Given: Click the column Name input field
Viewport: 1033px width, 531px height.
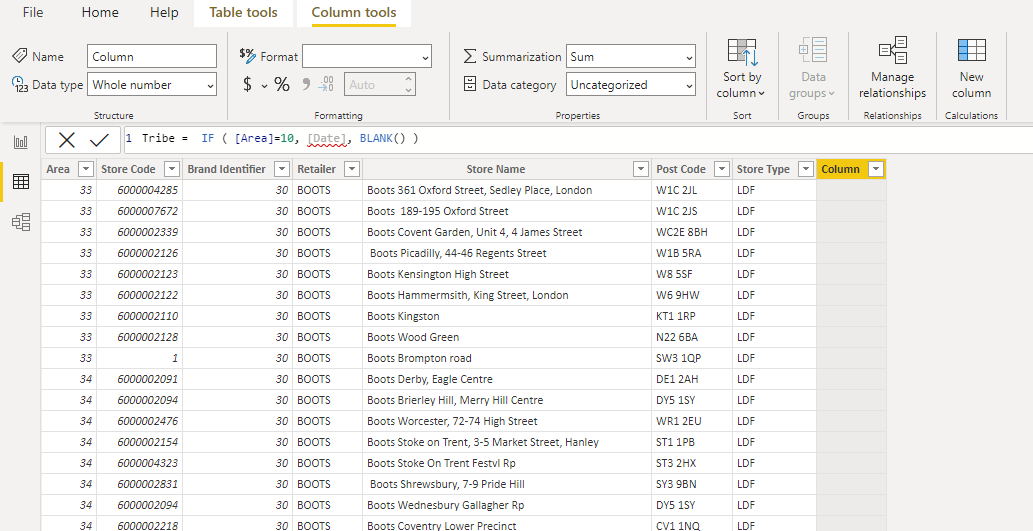Looking at the screenshot, I should (152, 57).
